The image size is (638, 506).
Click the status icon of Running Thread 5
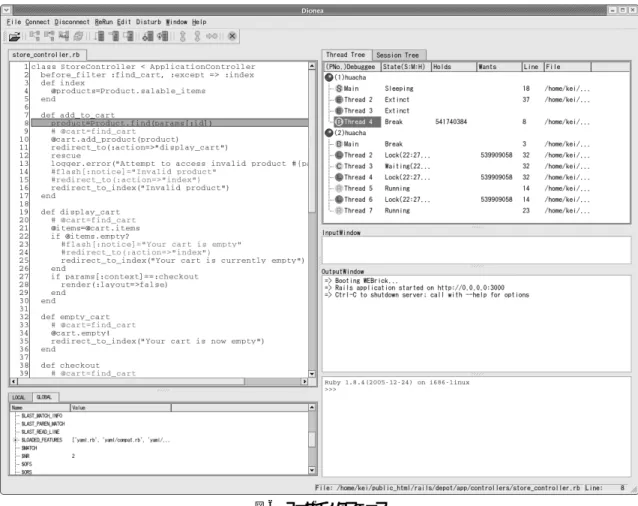[339, 188]
